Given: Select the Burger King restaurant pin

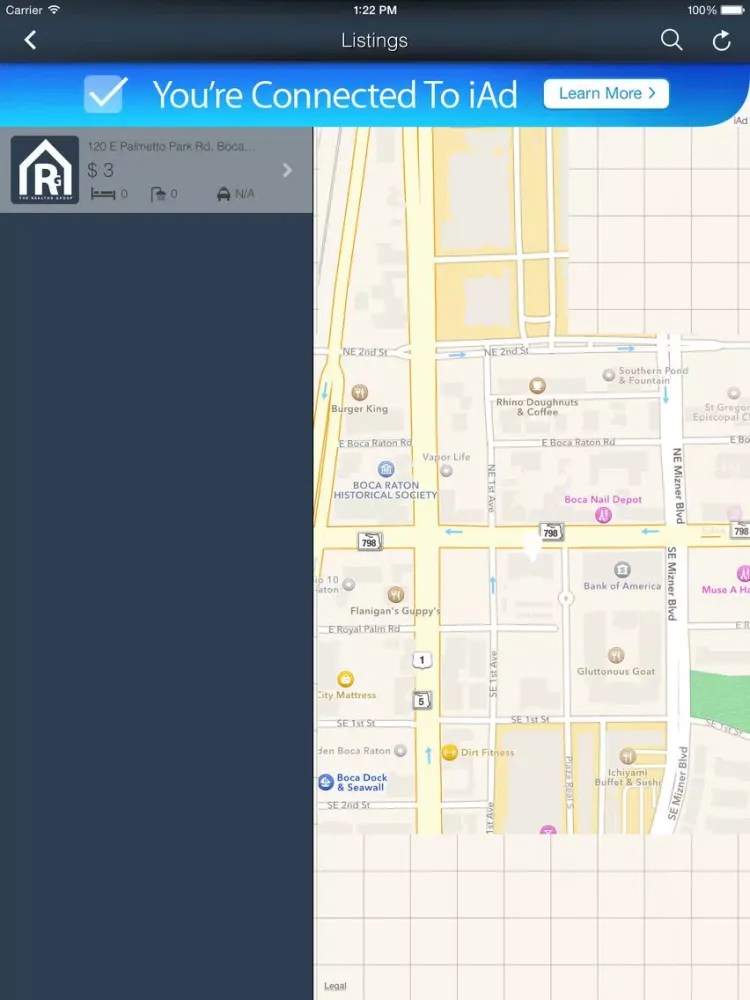Looking at the screenshot, I should pyautogui.click(x=359, y=392).
